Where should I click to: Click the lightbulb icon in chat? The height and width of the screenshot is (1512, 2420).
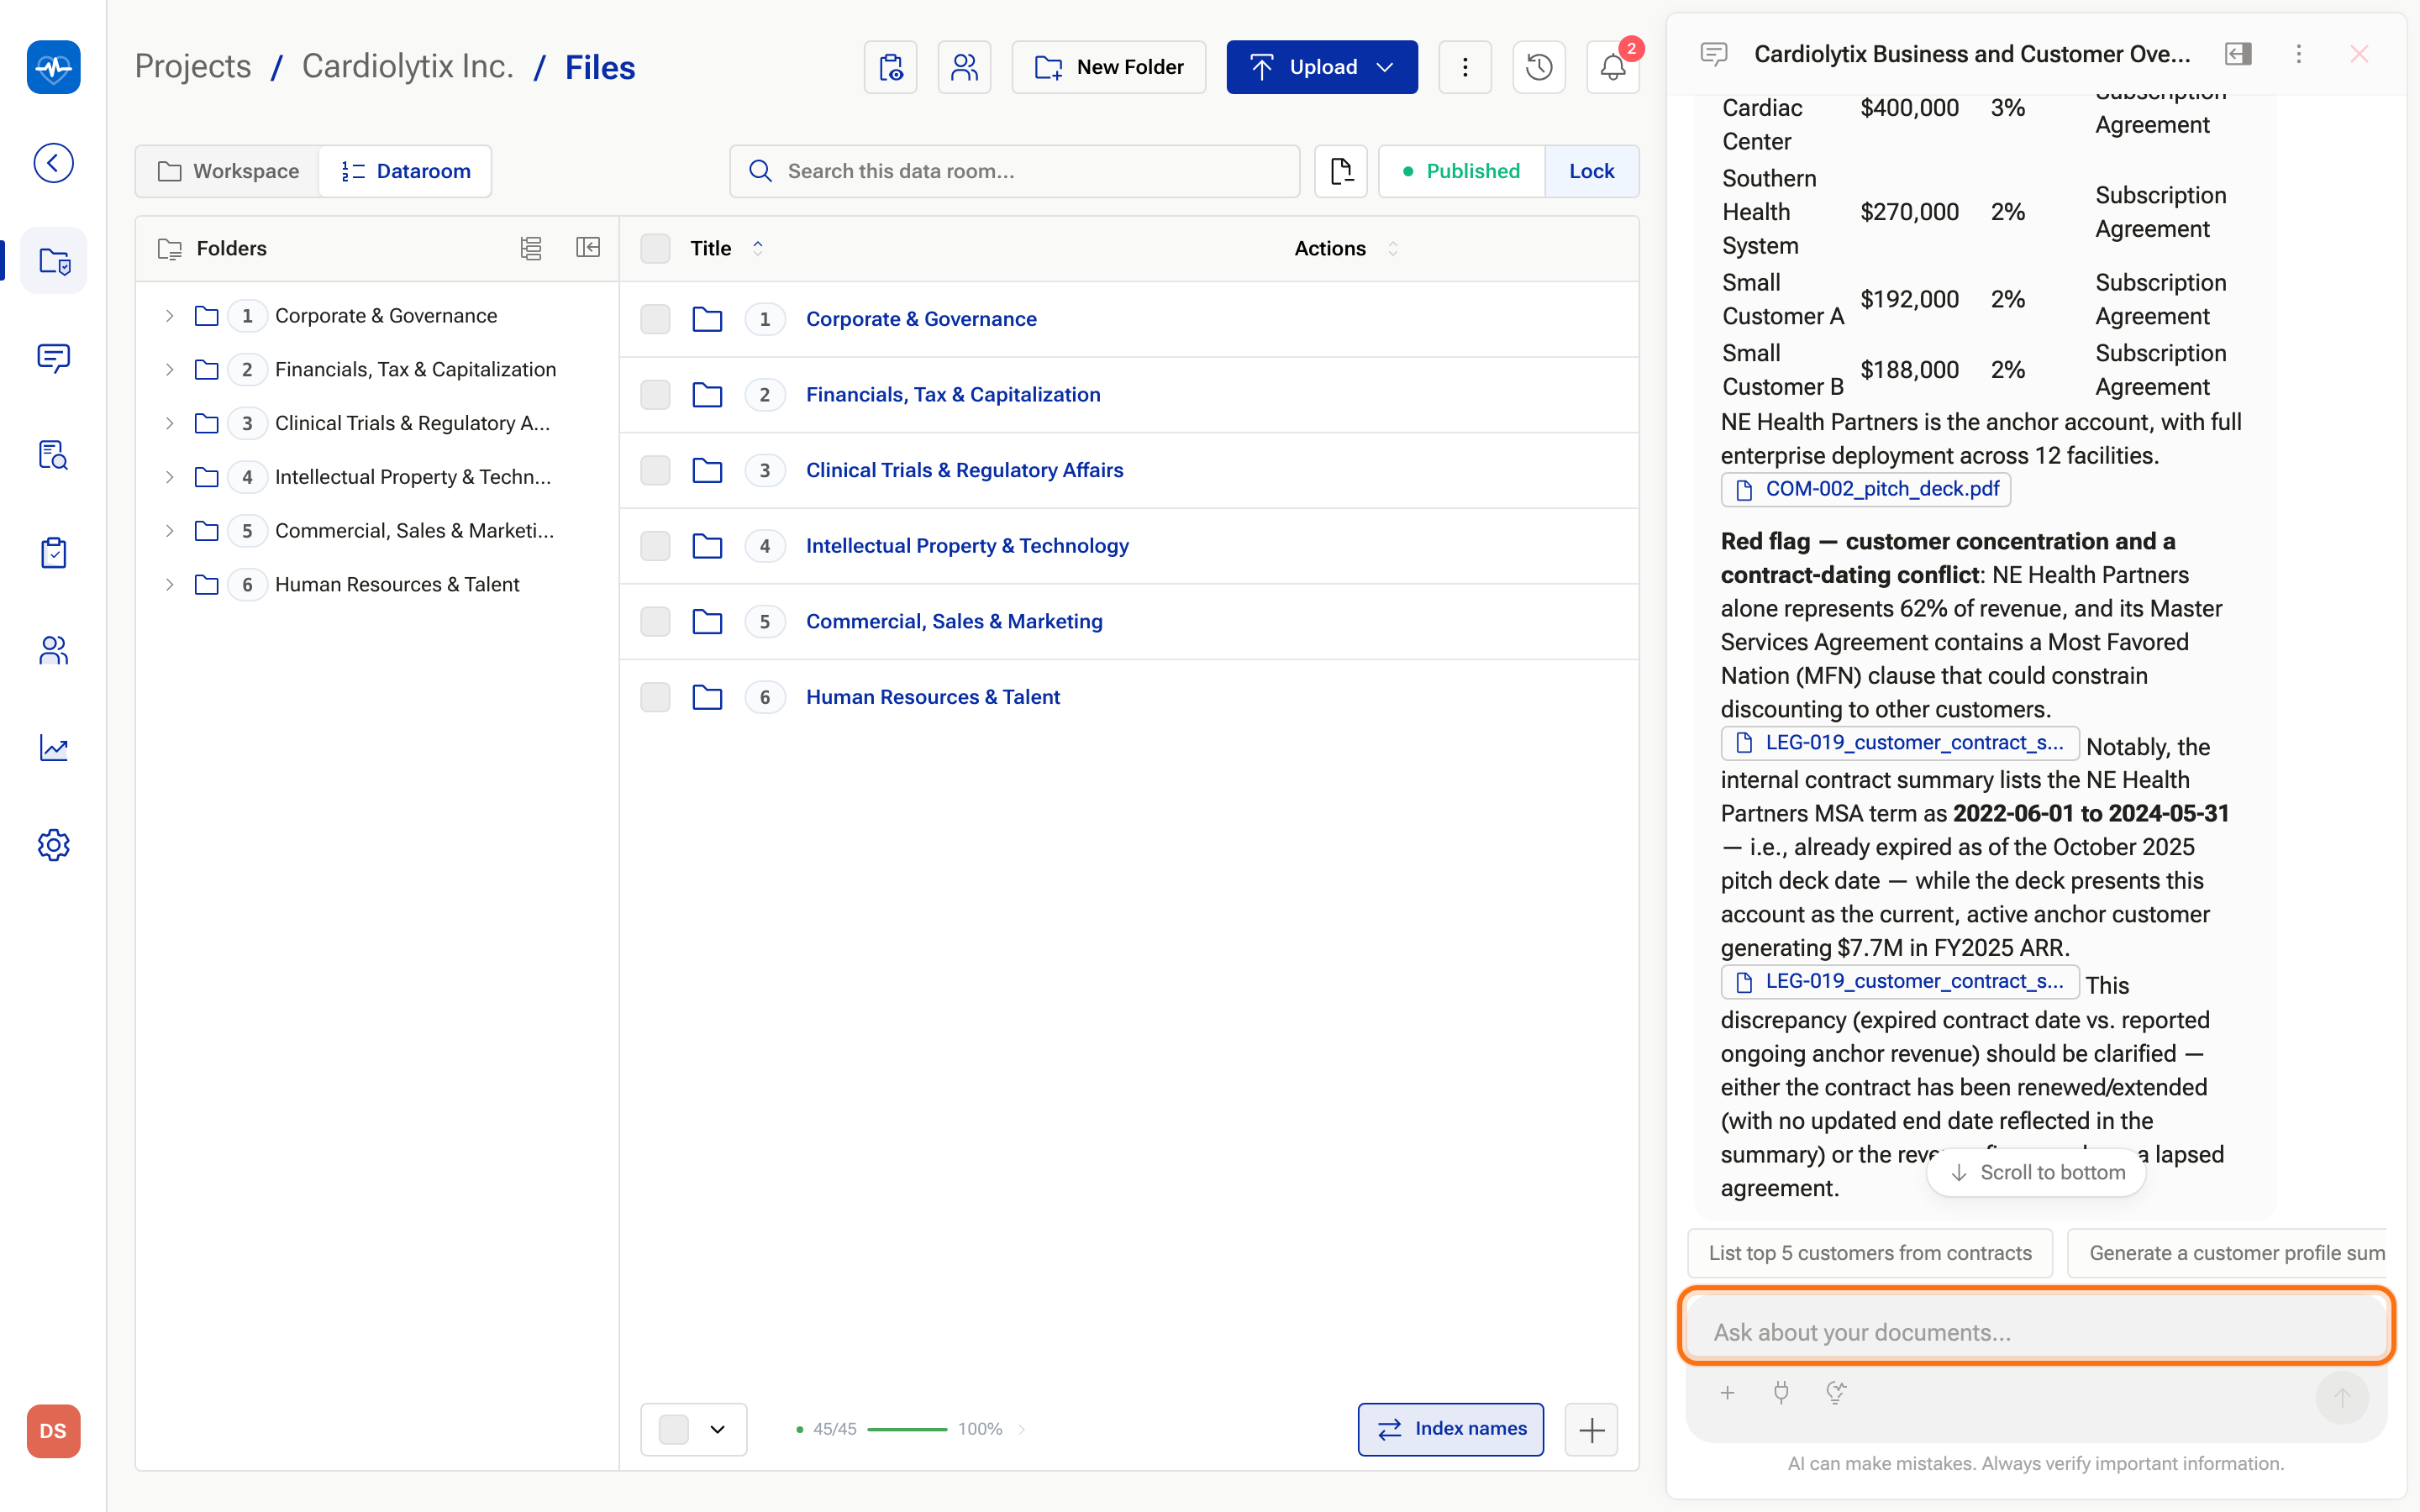[x=1835, y=1392]
